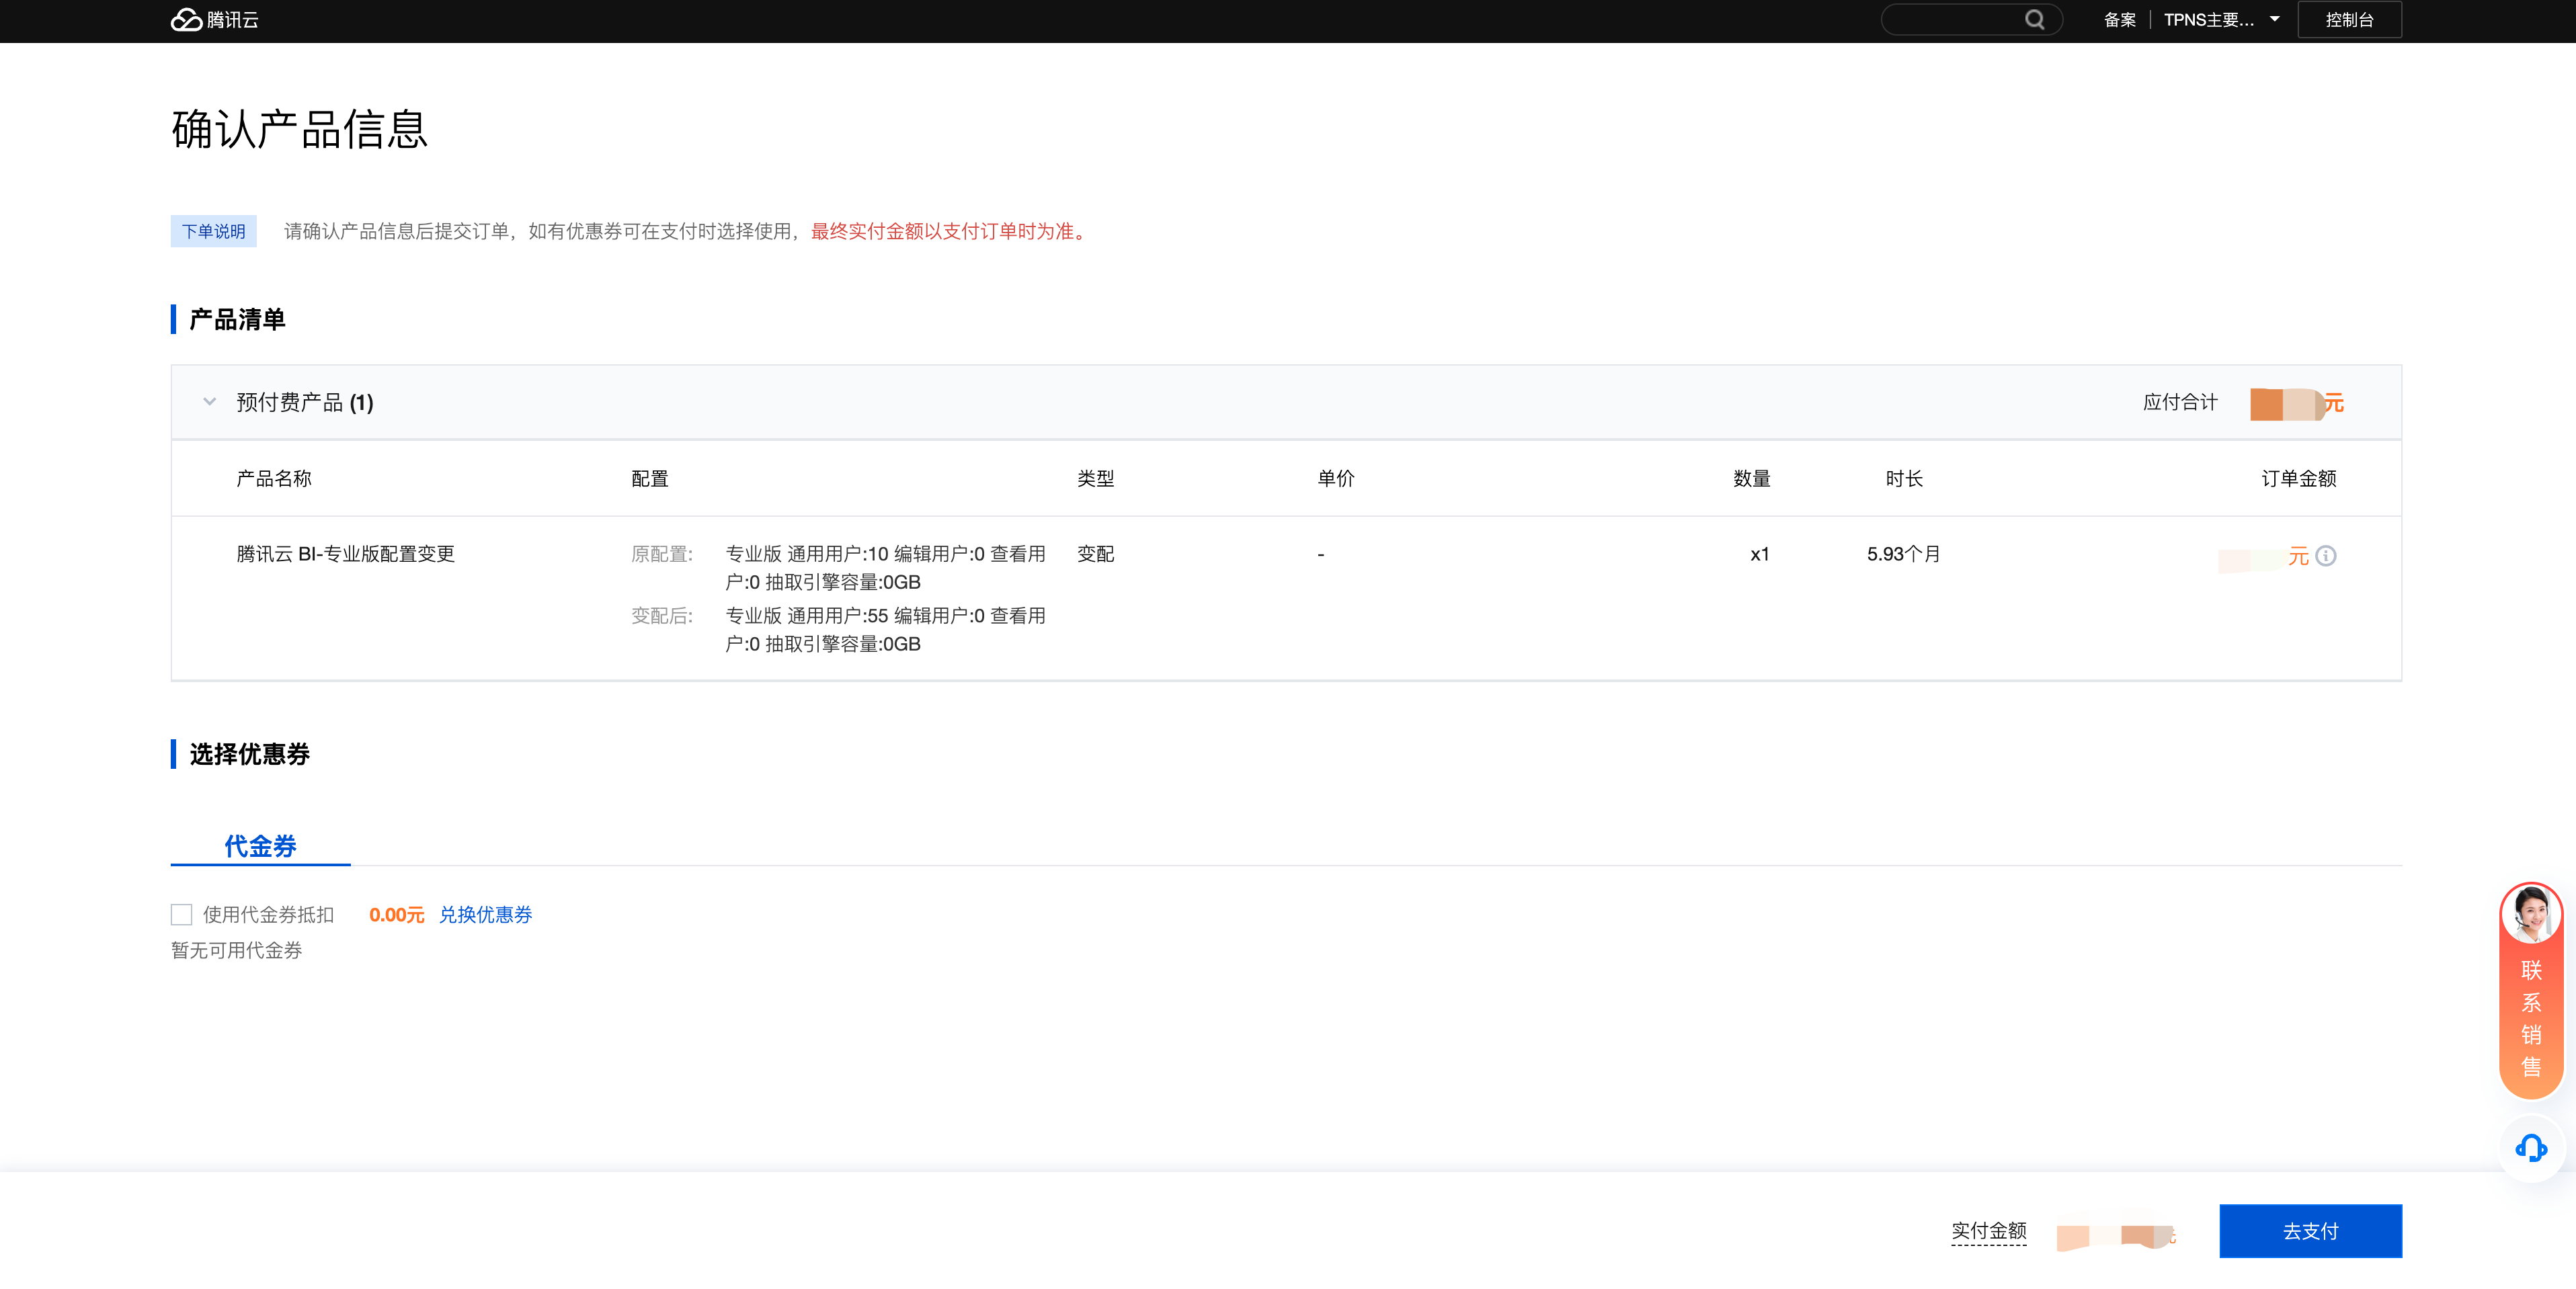Click the account dropdown arrow
The width and height of the screenshot is (2576, 1289).
point(2274,19)
